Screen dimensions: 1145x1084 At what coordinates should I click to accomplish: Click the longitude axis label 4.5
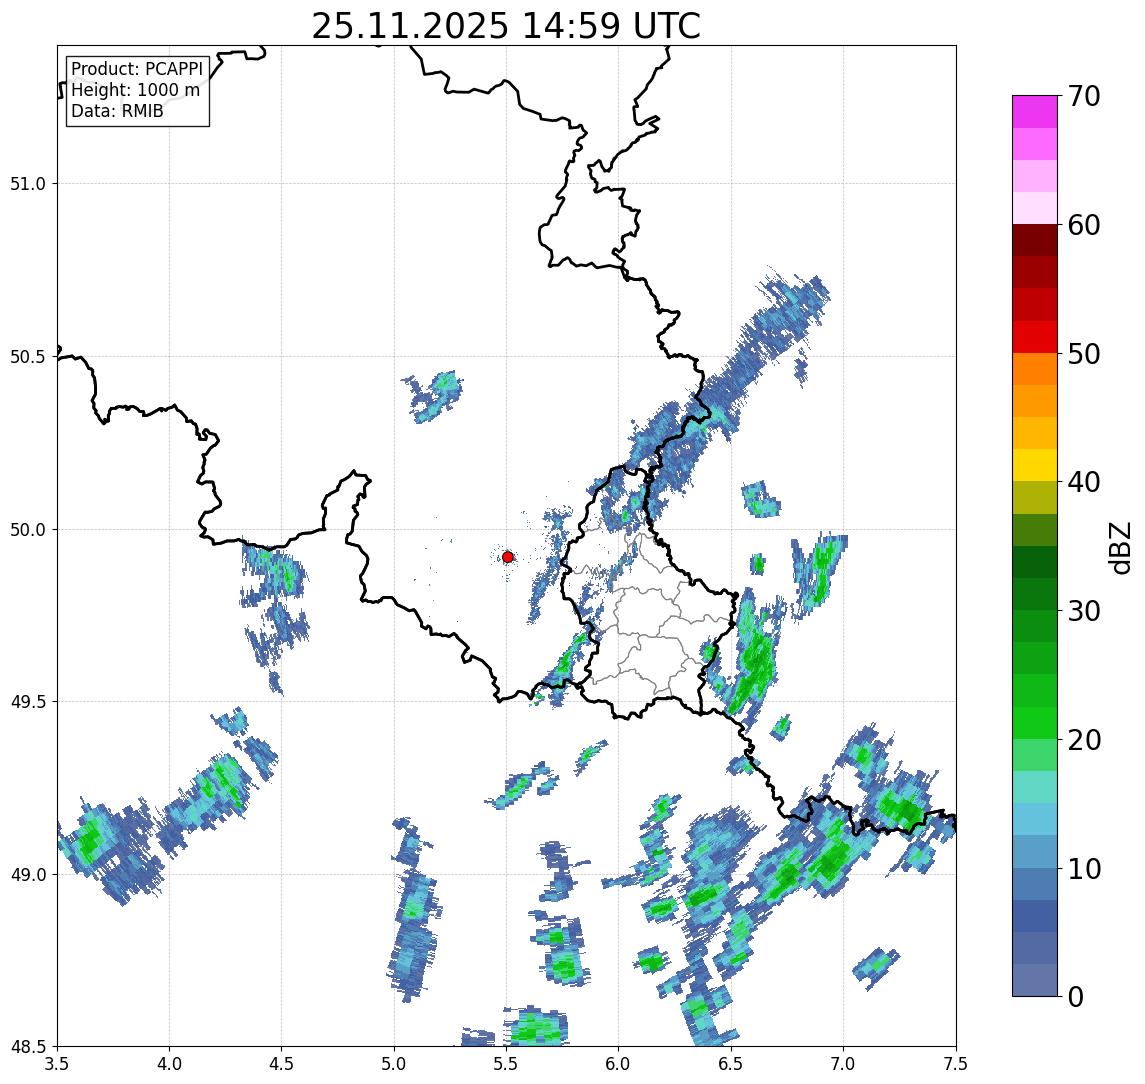(x=282, y=1063)
